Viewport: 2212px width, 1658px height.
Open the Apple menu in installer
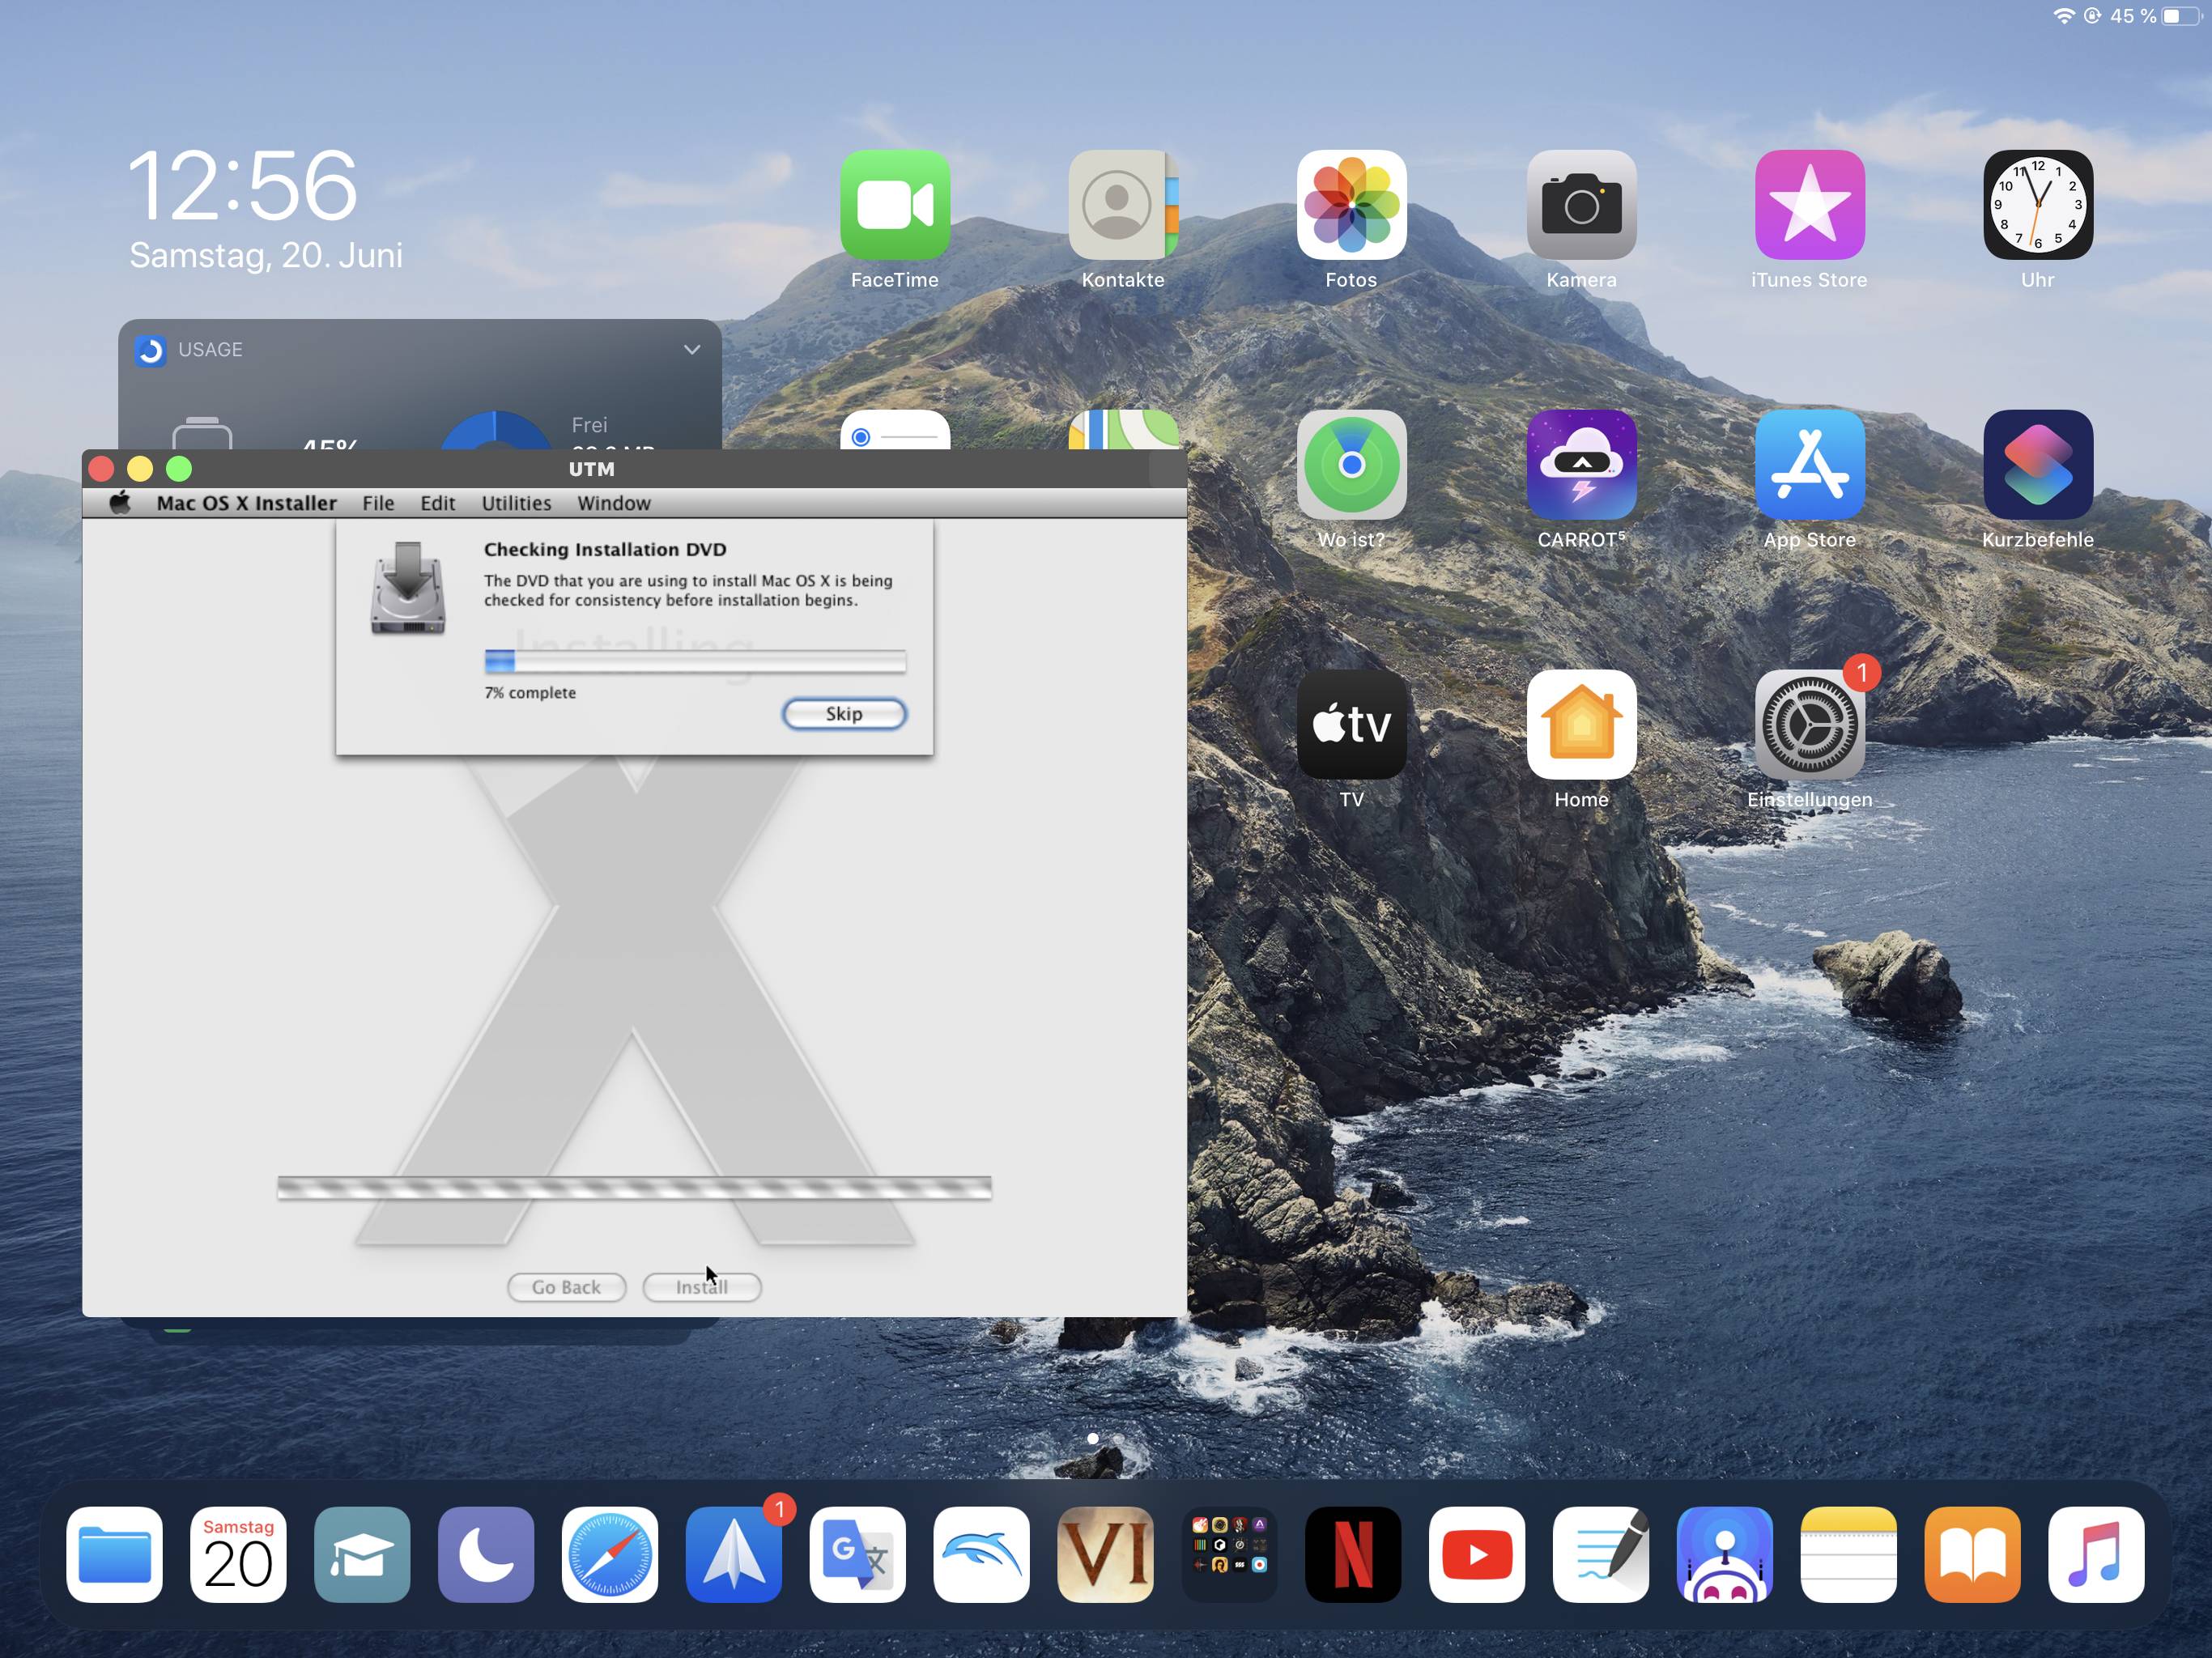coord(120,503)
